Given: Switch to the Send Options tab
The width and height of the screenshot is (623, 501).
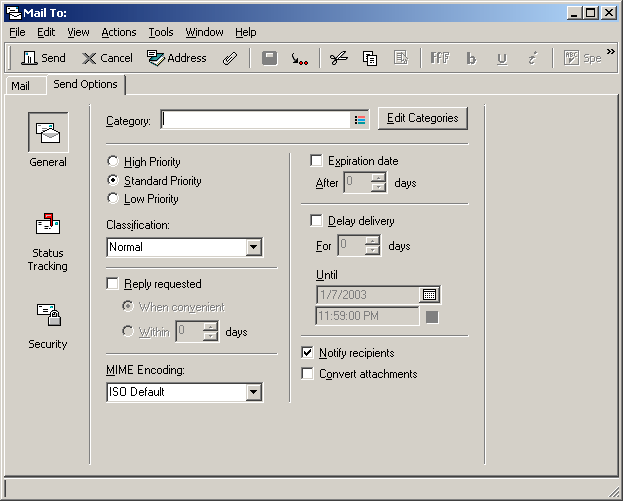Looking at the screenshot, I should 85,84.
